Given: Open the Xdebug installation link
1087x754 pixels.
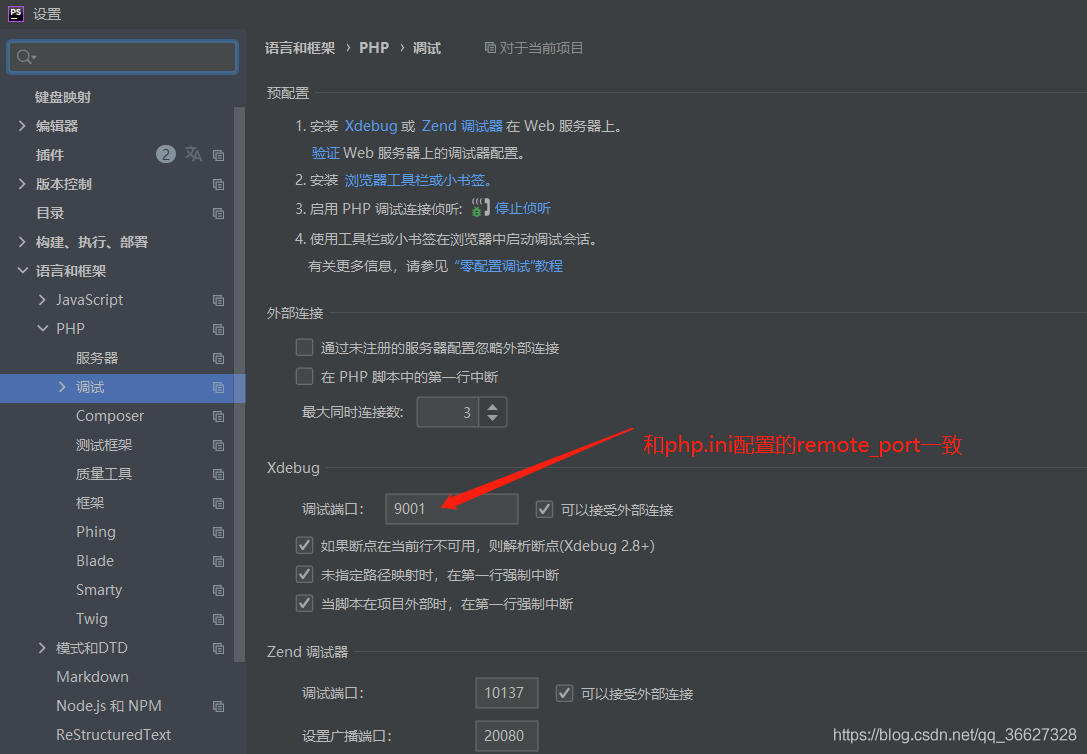Looking at the screenshot, I should click(371, 126).
